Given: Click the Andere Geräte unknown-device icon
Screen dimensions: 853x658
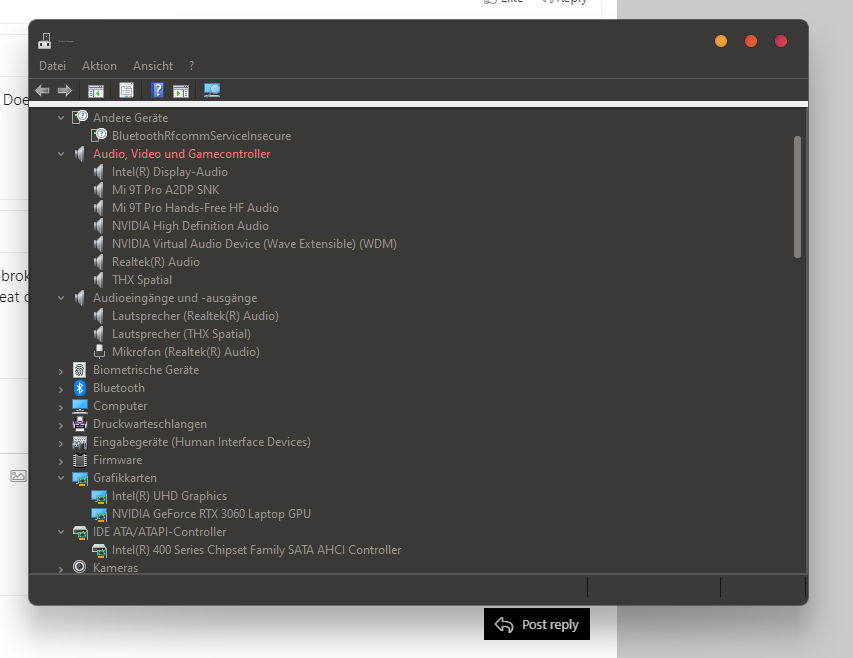Looking at the screenshot, I should point(80,117).
